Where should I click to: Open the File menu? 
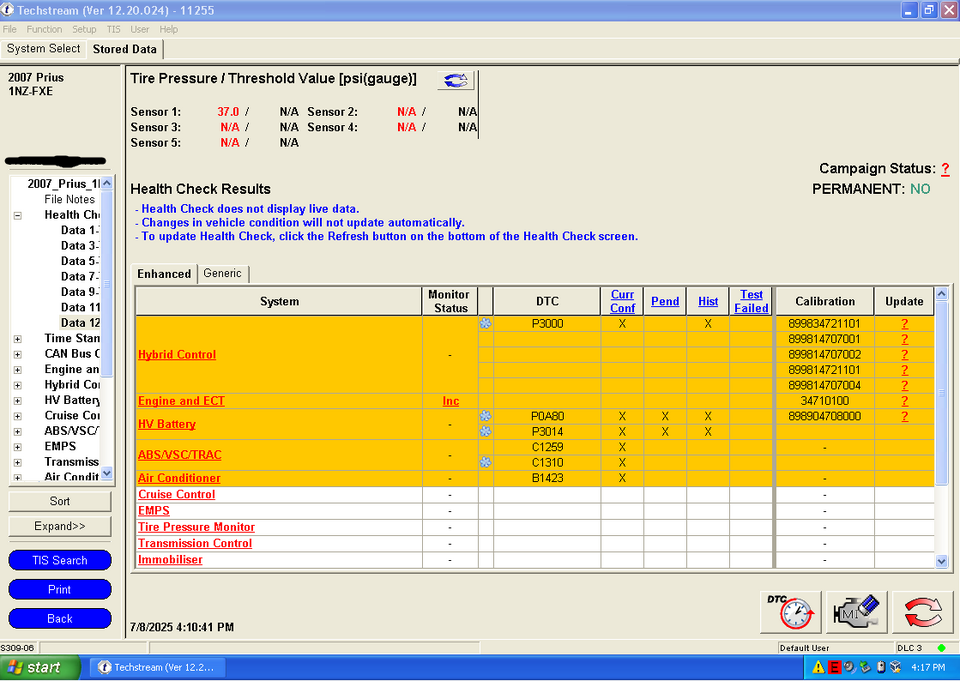10,29
